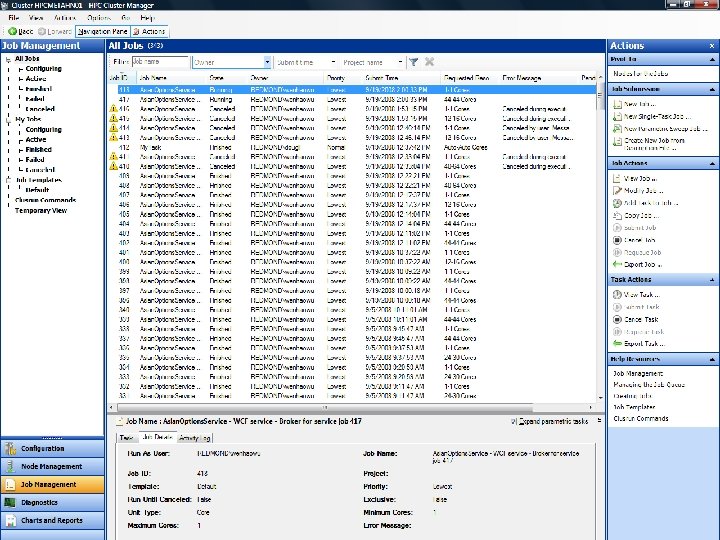This screenshot has height=540, width=720.
Task: Click Nodes for the Jobs link
Action: pyautogui.click(x=641, y=73)
